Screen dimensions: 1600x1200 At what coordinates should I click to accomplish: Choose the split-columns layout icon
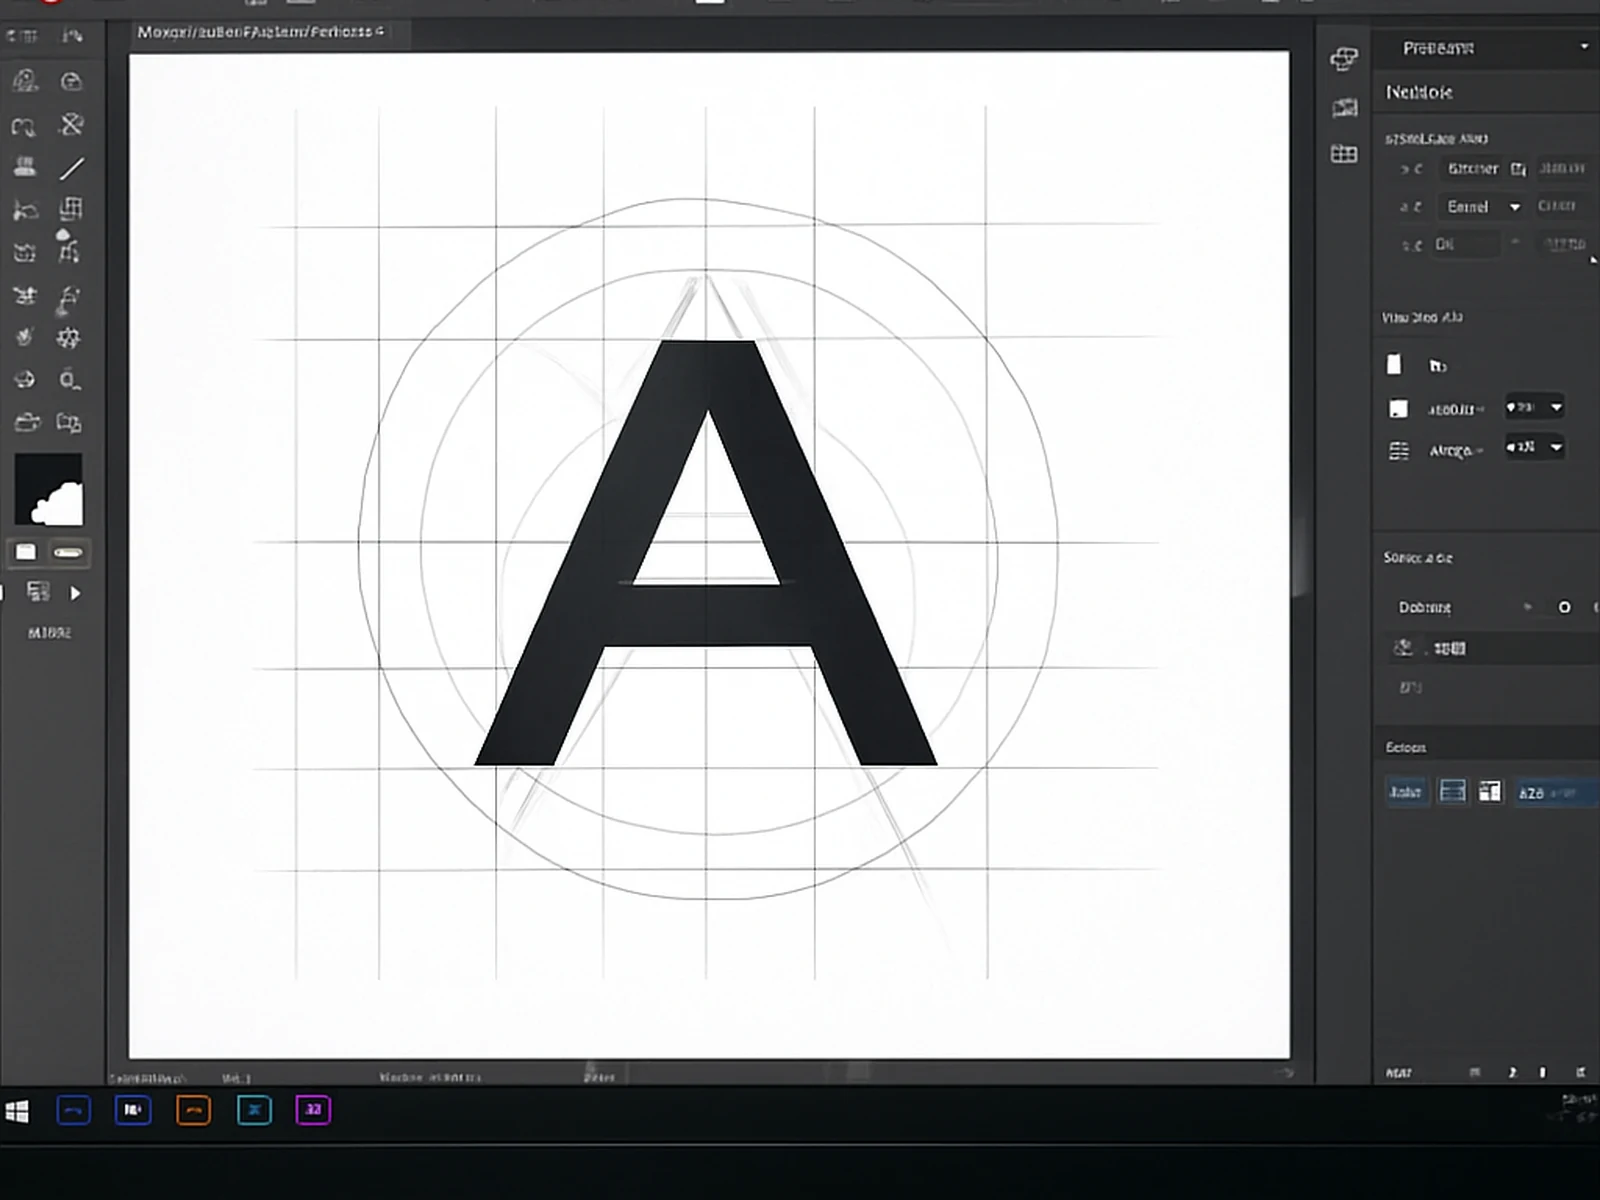1490,792
